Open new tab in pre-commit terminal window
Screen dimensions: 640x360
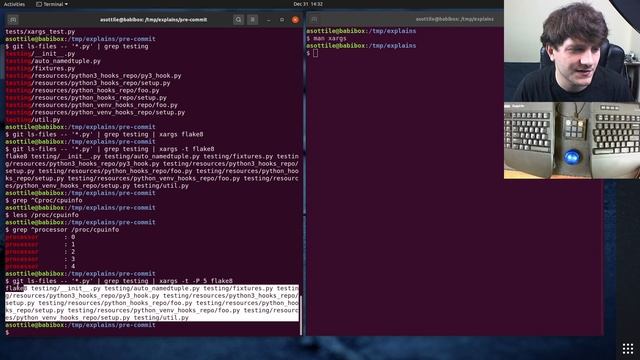(13, 20)
